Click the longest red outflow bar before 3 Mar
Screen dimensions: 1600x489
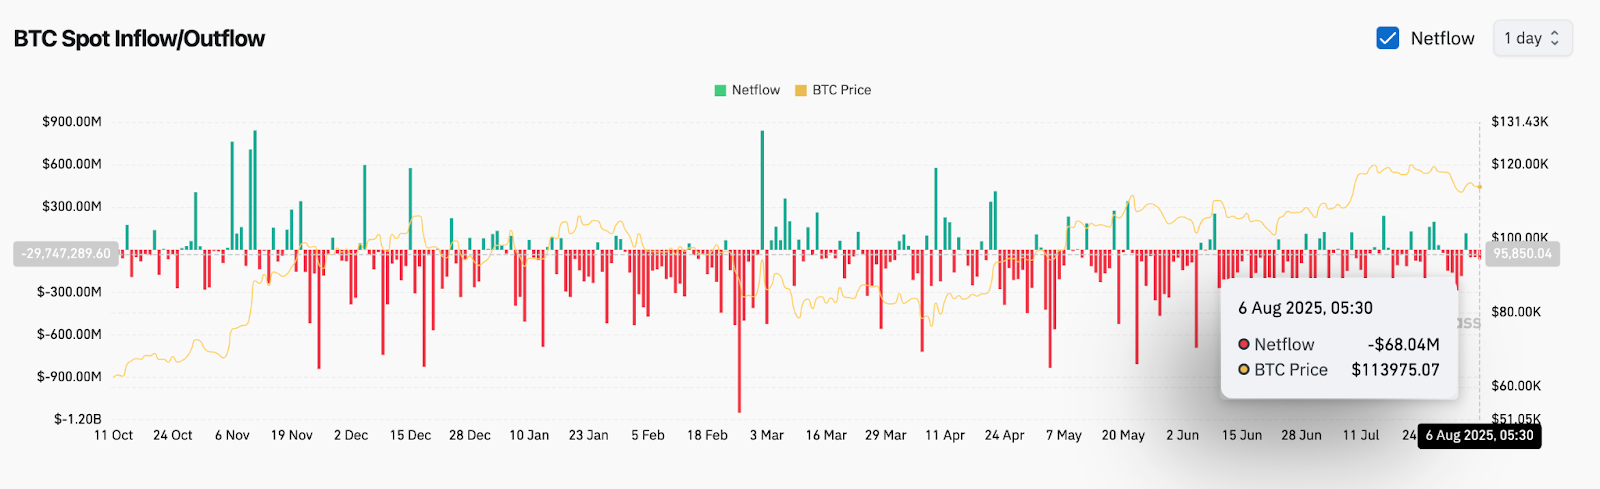pos(739,330)
